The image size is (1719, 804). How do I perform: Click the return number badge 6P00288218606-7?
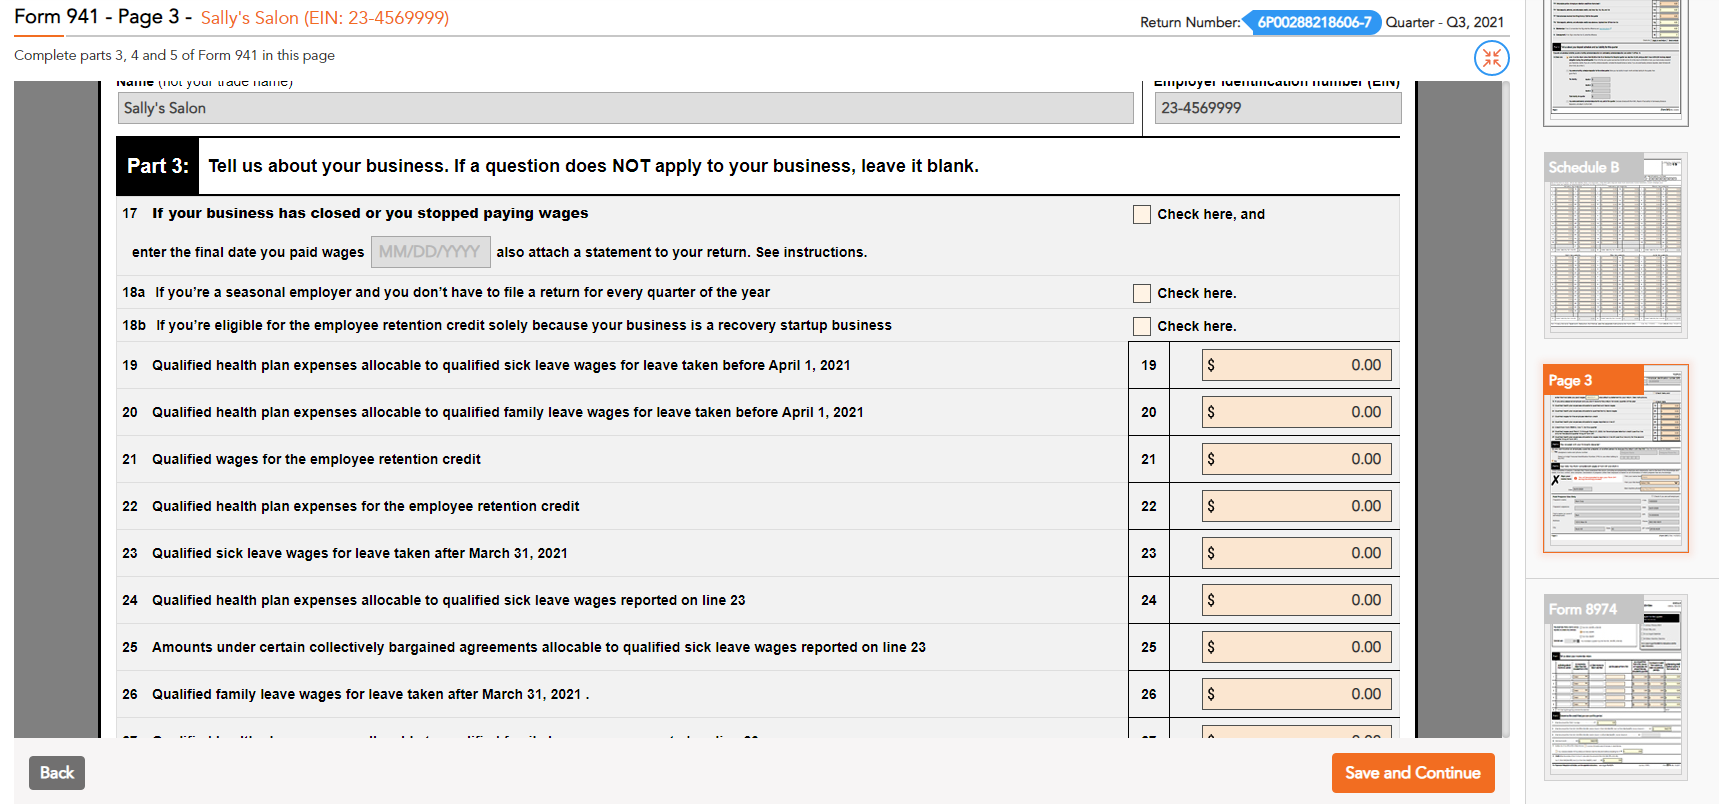pos(1313,22)
